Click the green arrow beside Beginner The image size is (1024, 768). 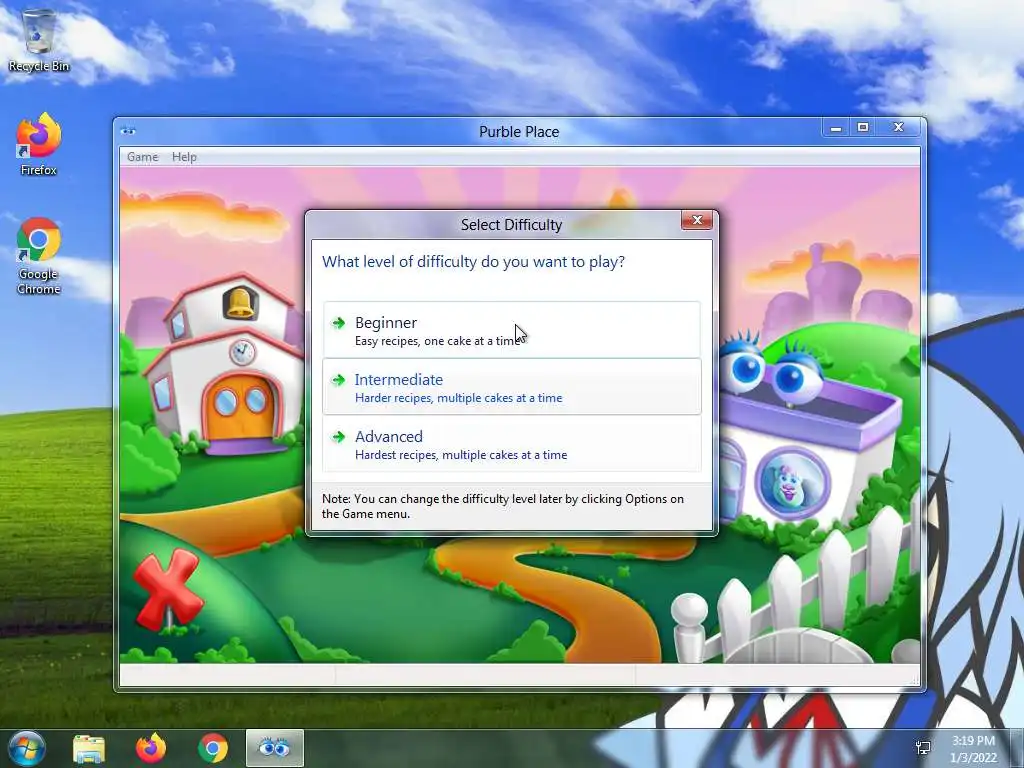point(338,323)
